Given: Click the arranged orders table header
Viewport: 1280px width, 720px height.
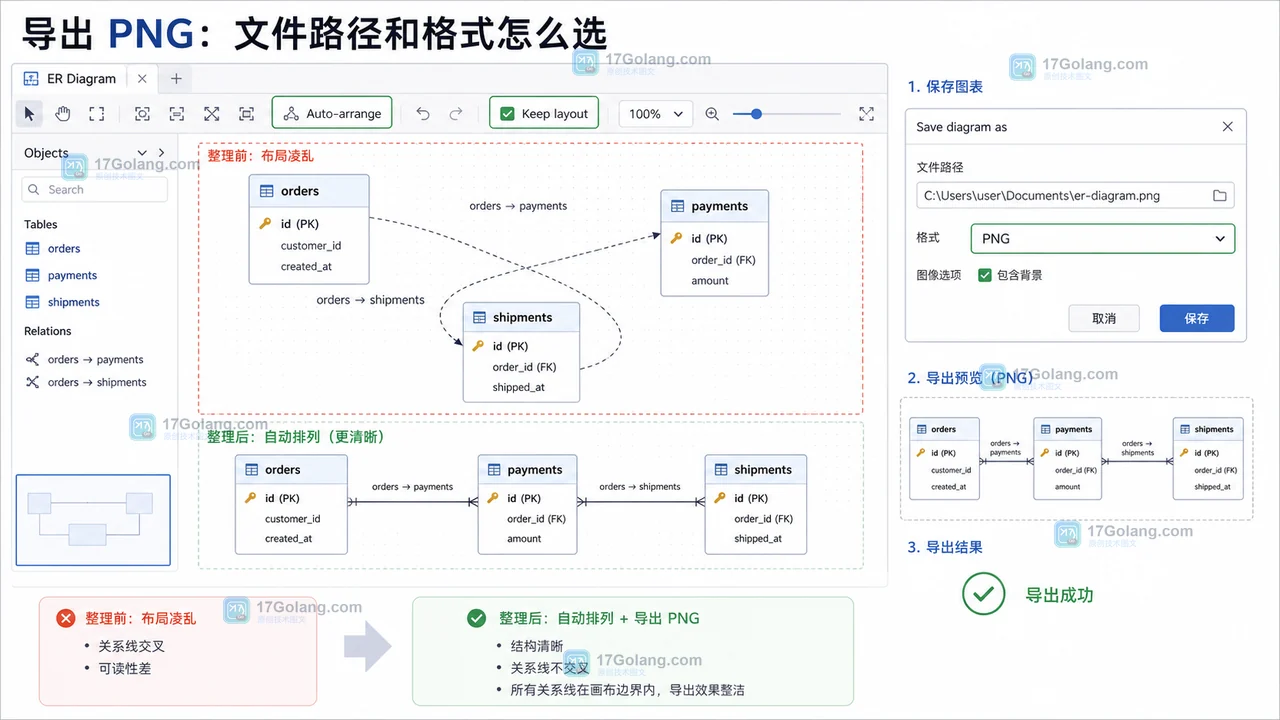Looking at the screenshot, I should 291,470.
